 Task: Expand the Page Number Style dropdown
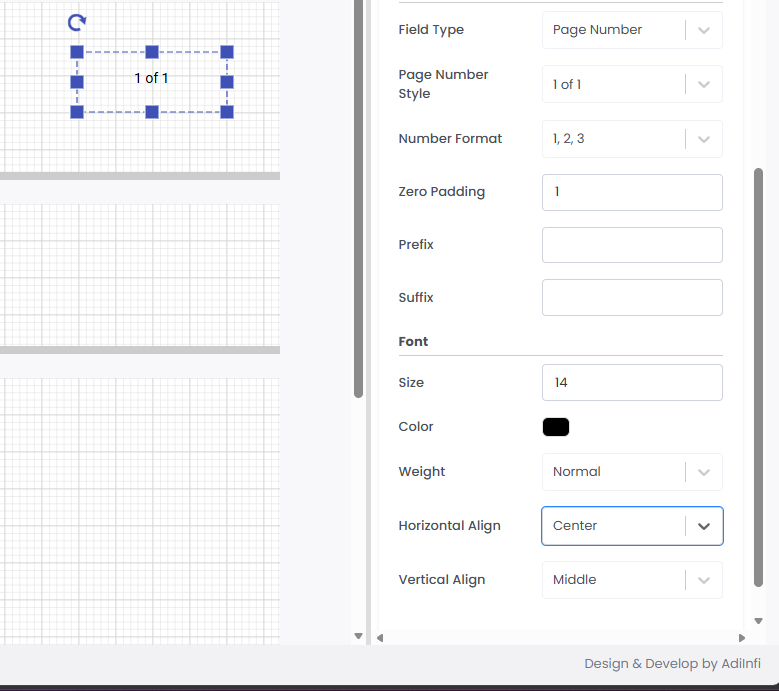click(x=631, y=85)
